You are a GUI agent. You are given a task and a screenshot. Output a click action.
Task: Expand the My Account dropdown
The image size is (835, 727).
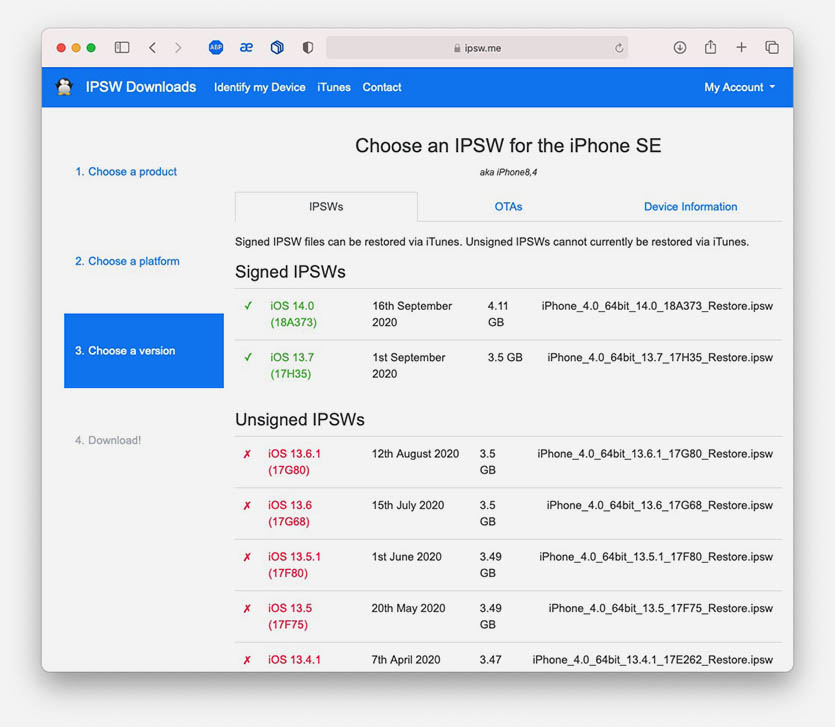pos(739,87)
